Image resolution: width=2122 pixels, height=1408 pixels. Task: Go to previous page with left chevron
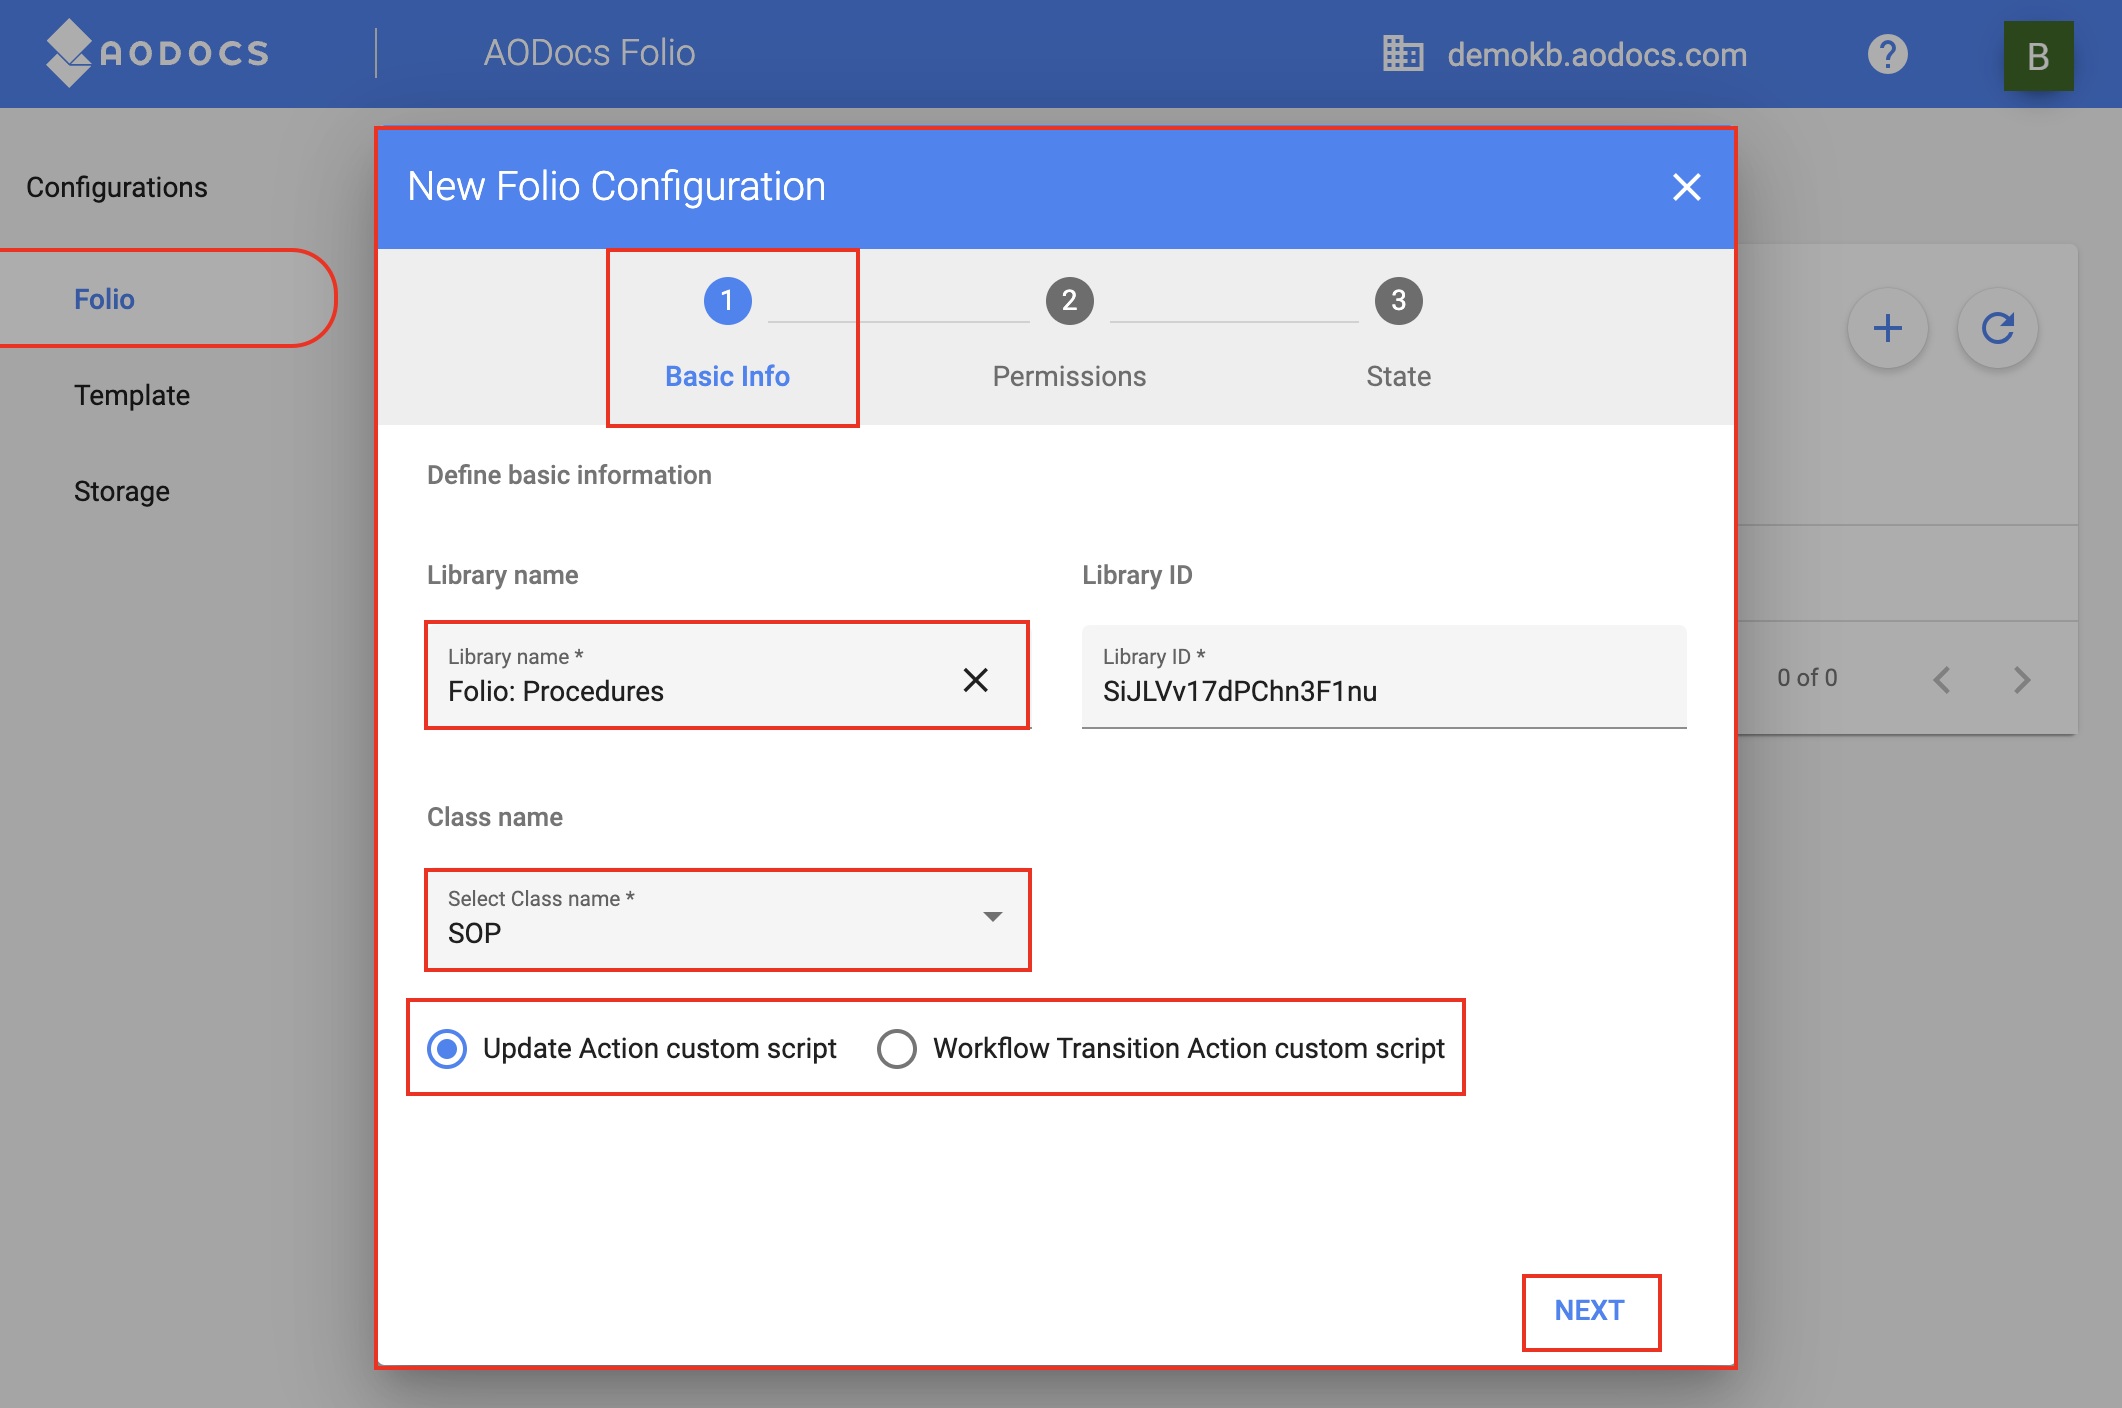click(x=1941, y=679)
